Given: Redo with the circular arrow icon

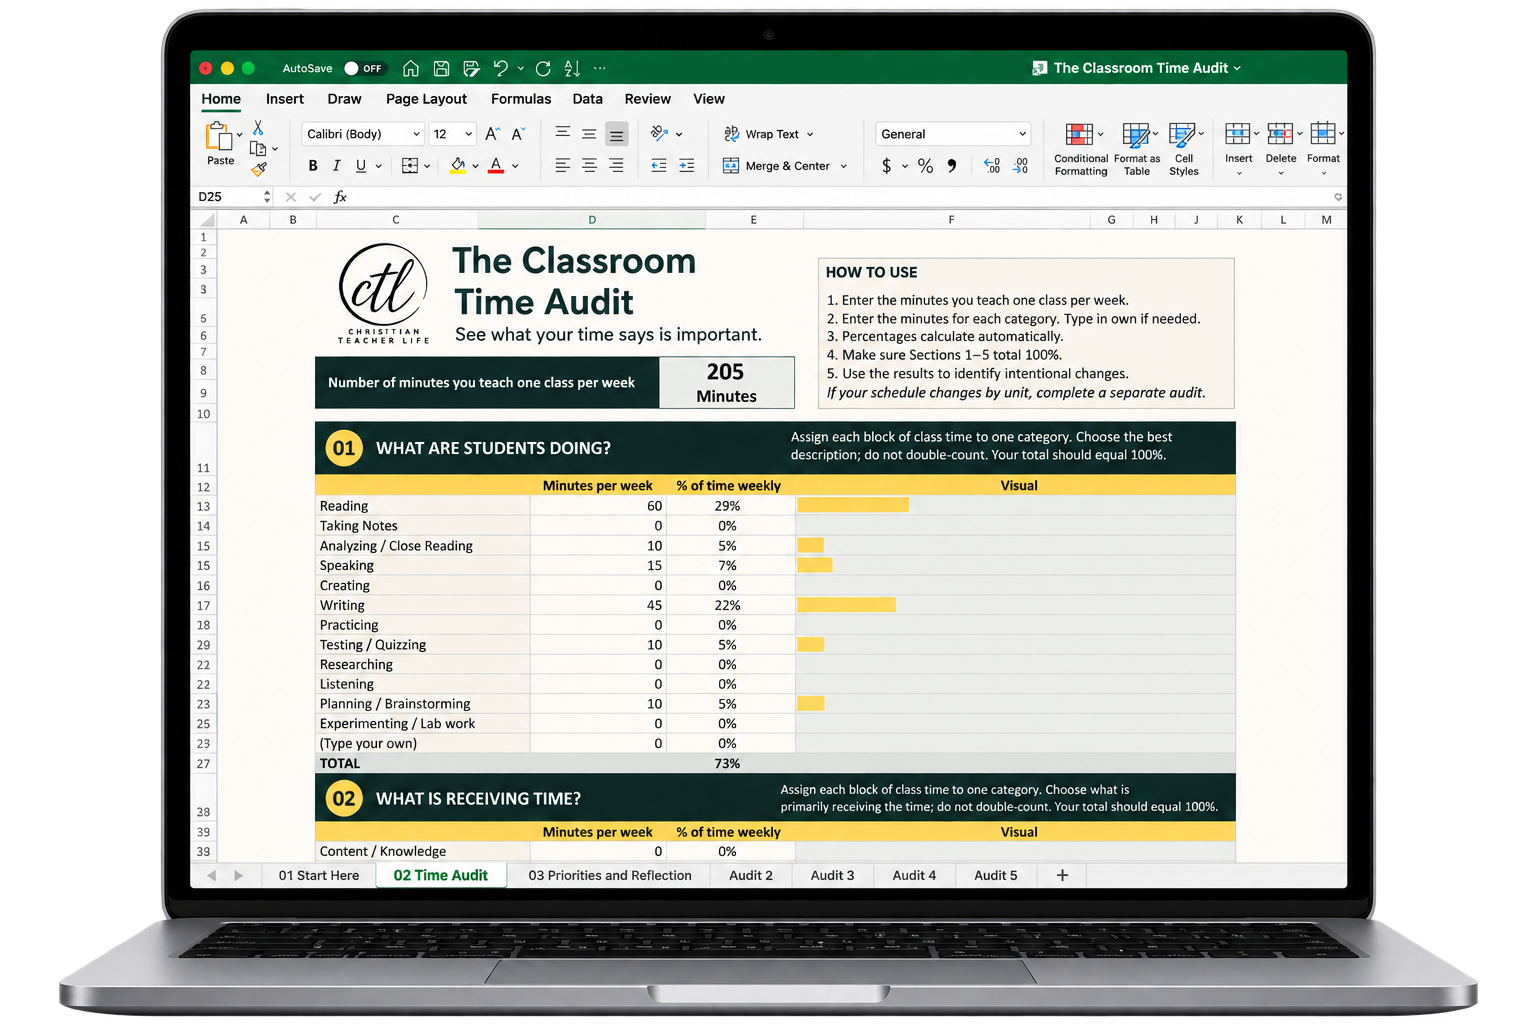Looking at the screenshot, I should 543,68.
